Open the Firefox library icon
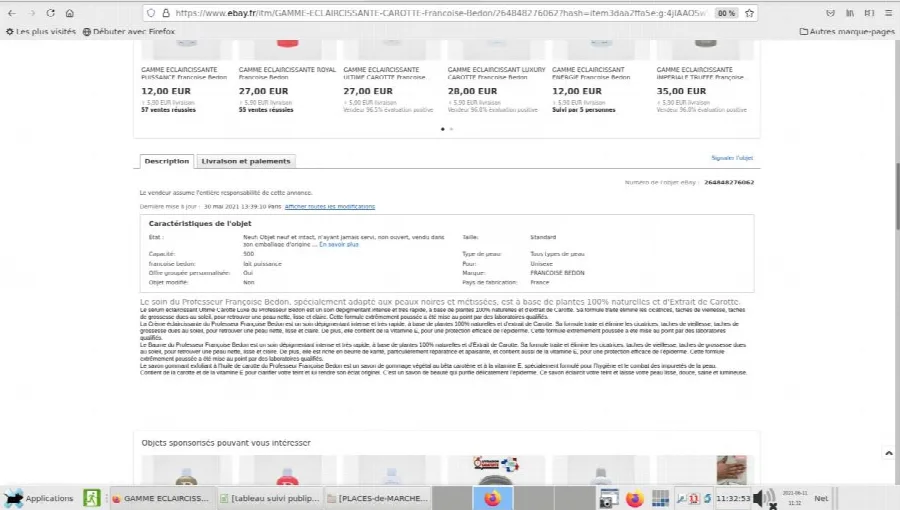Viewport: 900px width, 510px height. (x=849, y=13)
